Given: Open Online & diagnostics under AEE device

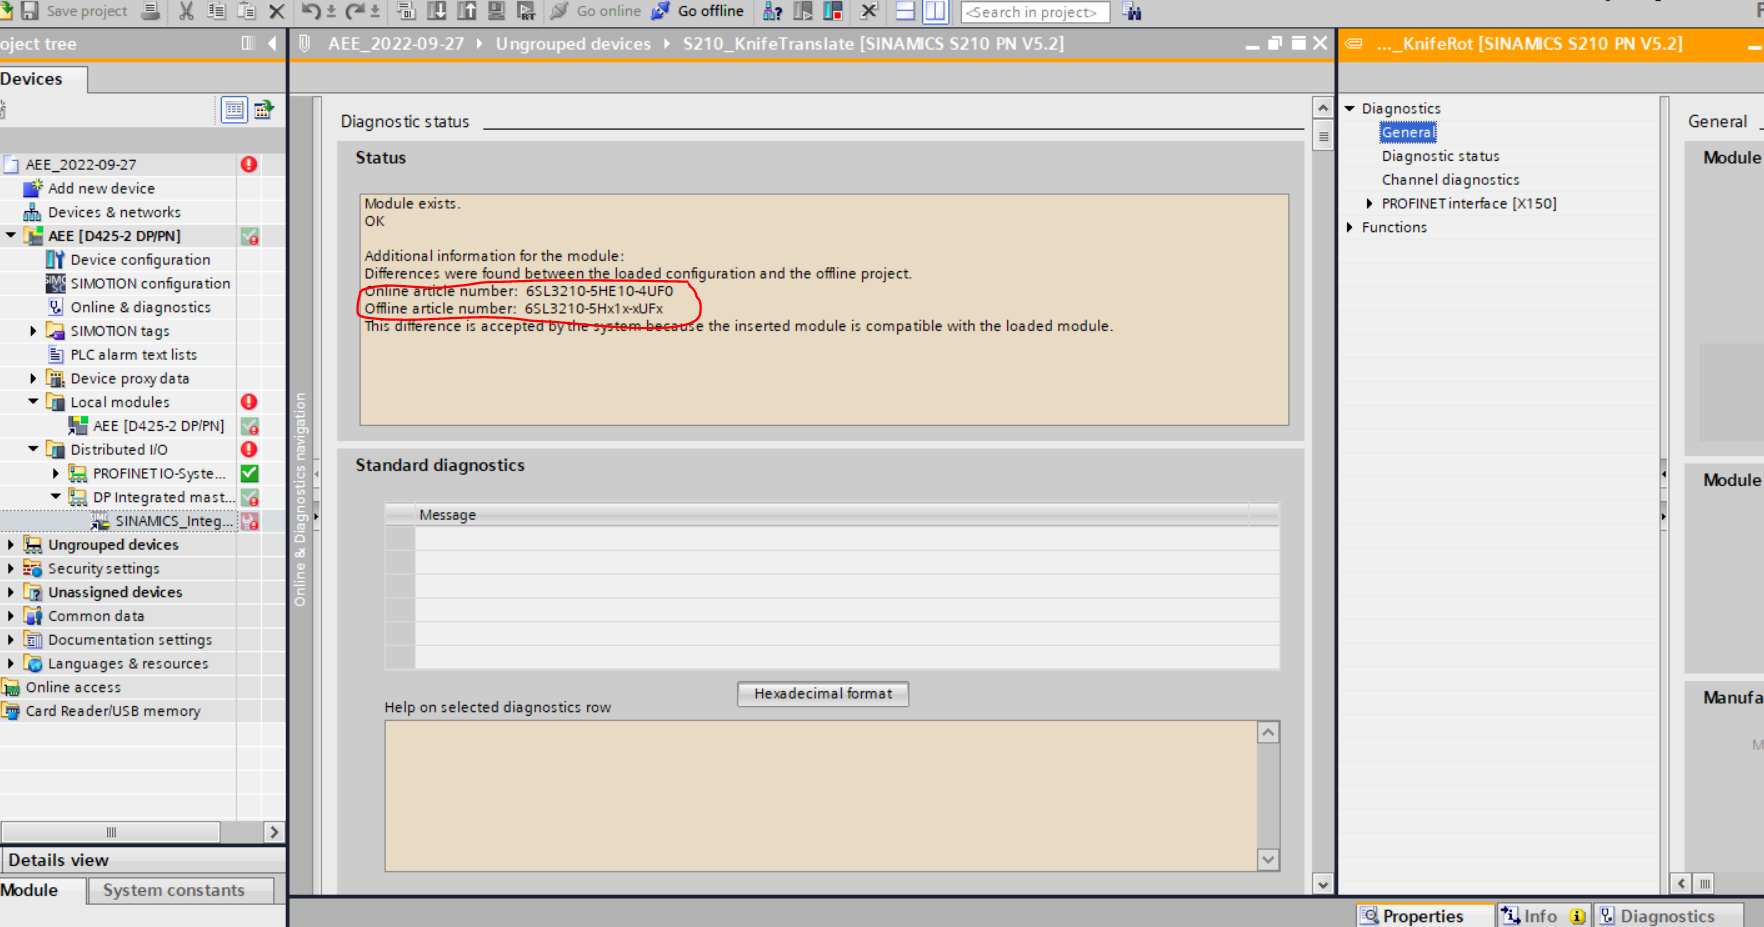Looking at the screenshot, I should [140, 307].
